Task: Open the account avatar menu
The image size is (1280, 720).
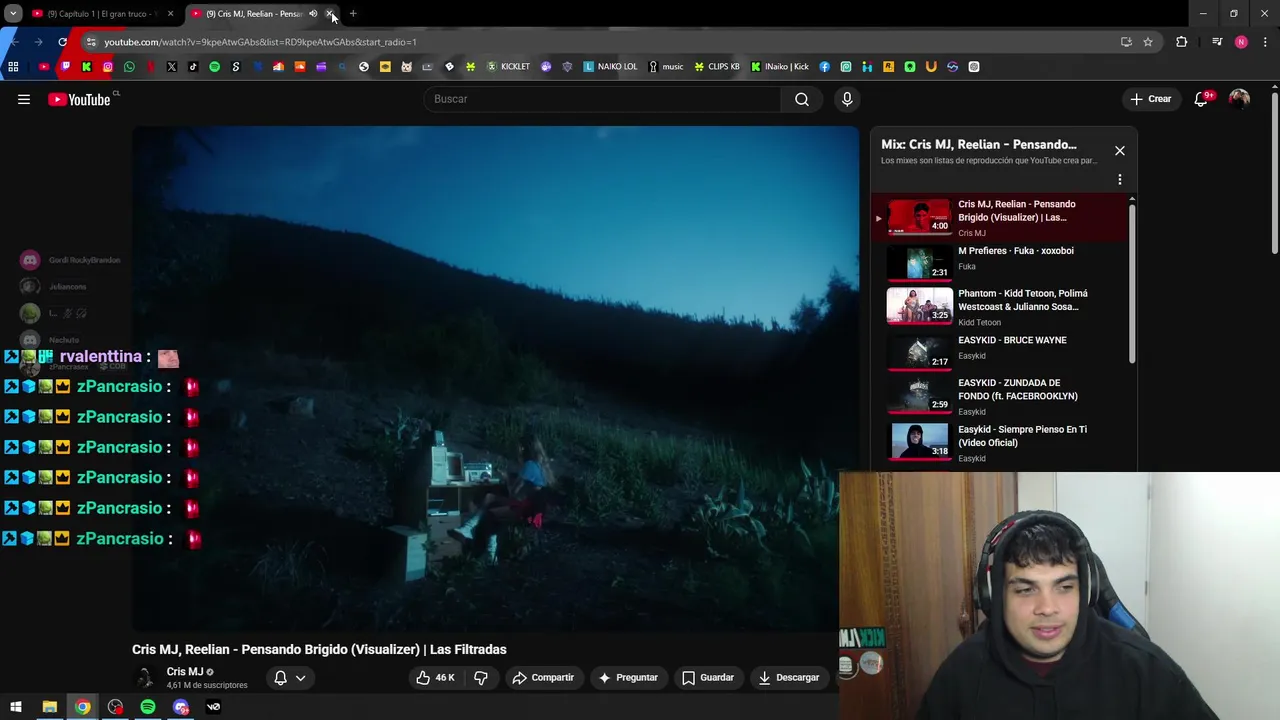Action: (1239, 99)
